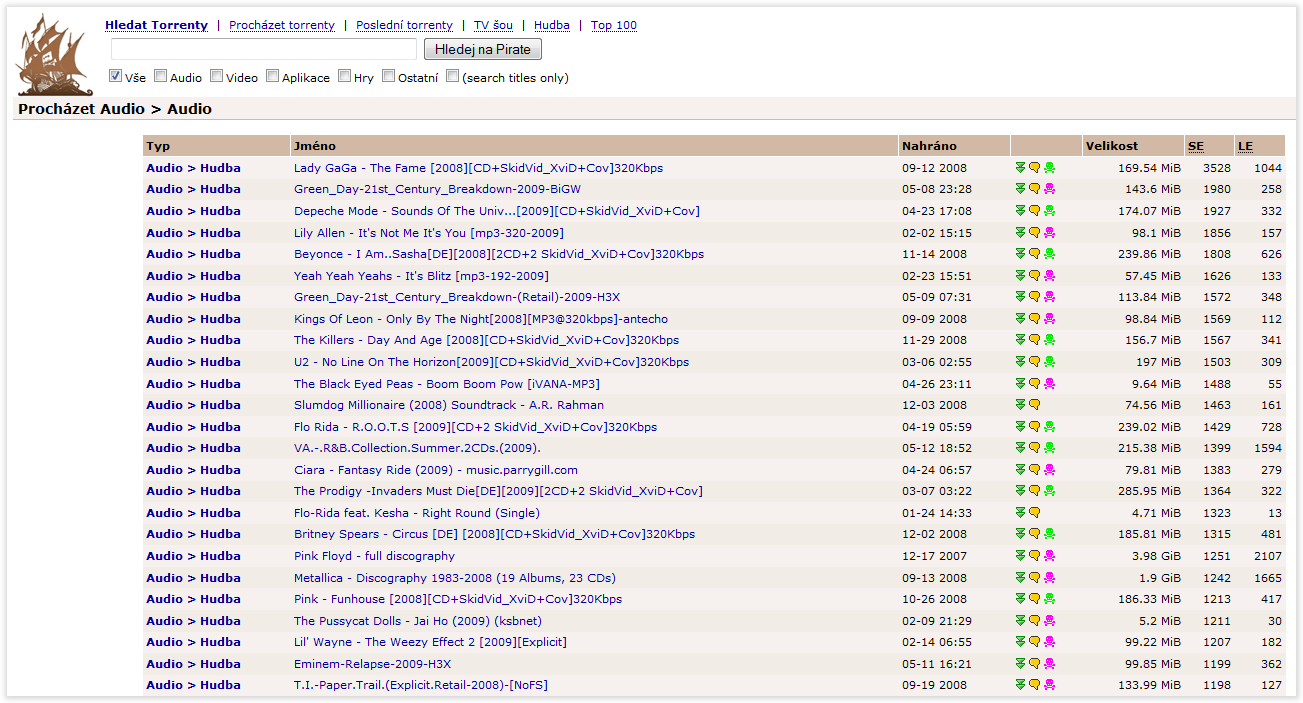Check the Aplikace filter checkbox

[272, 76]
